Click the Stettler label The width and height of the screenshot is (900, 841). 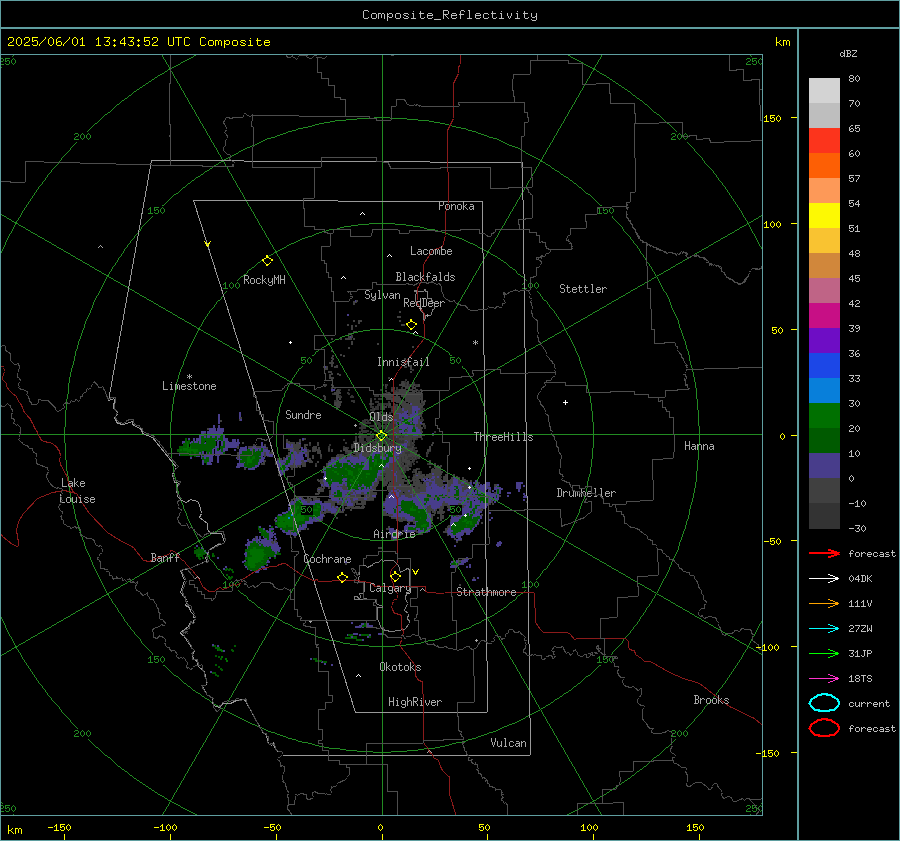tap(583, 289)
